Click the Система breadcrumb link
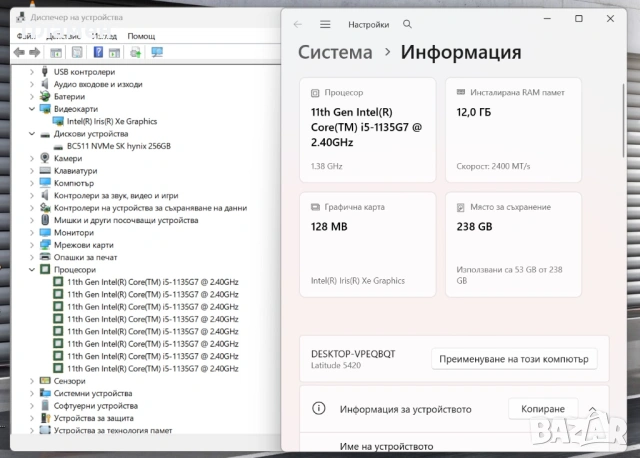 pos(335,52)
